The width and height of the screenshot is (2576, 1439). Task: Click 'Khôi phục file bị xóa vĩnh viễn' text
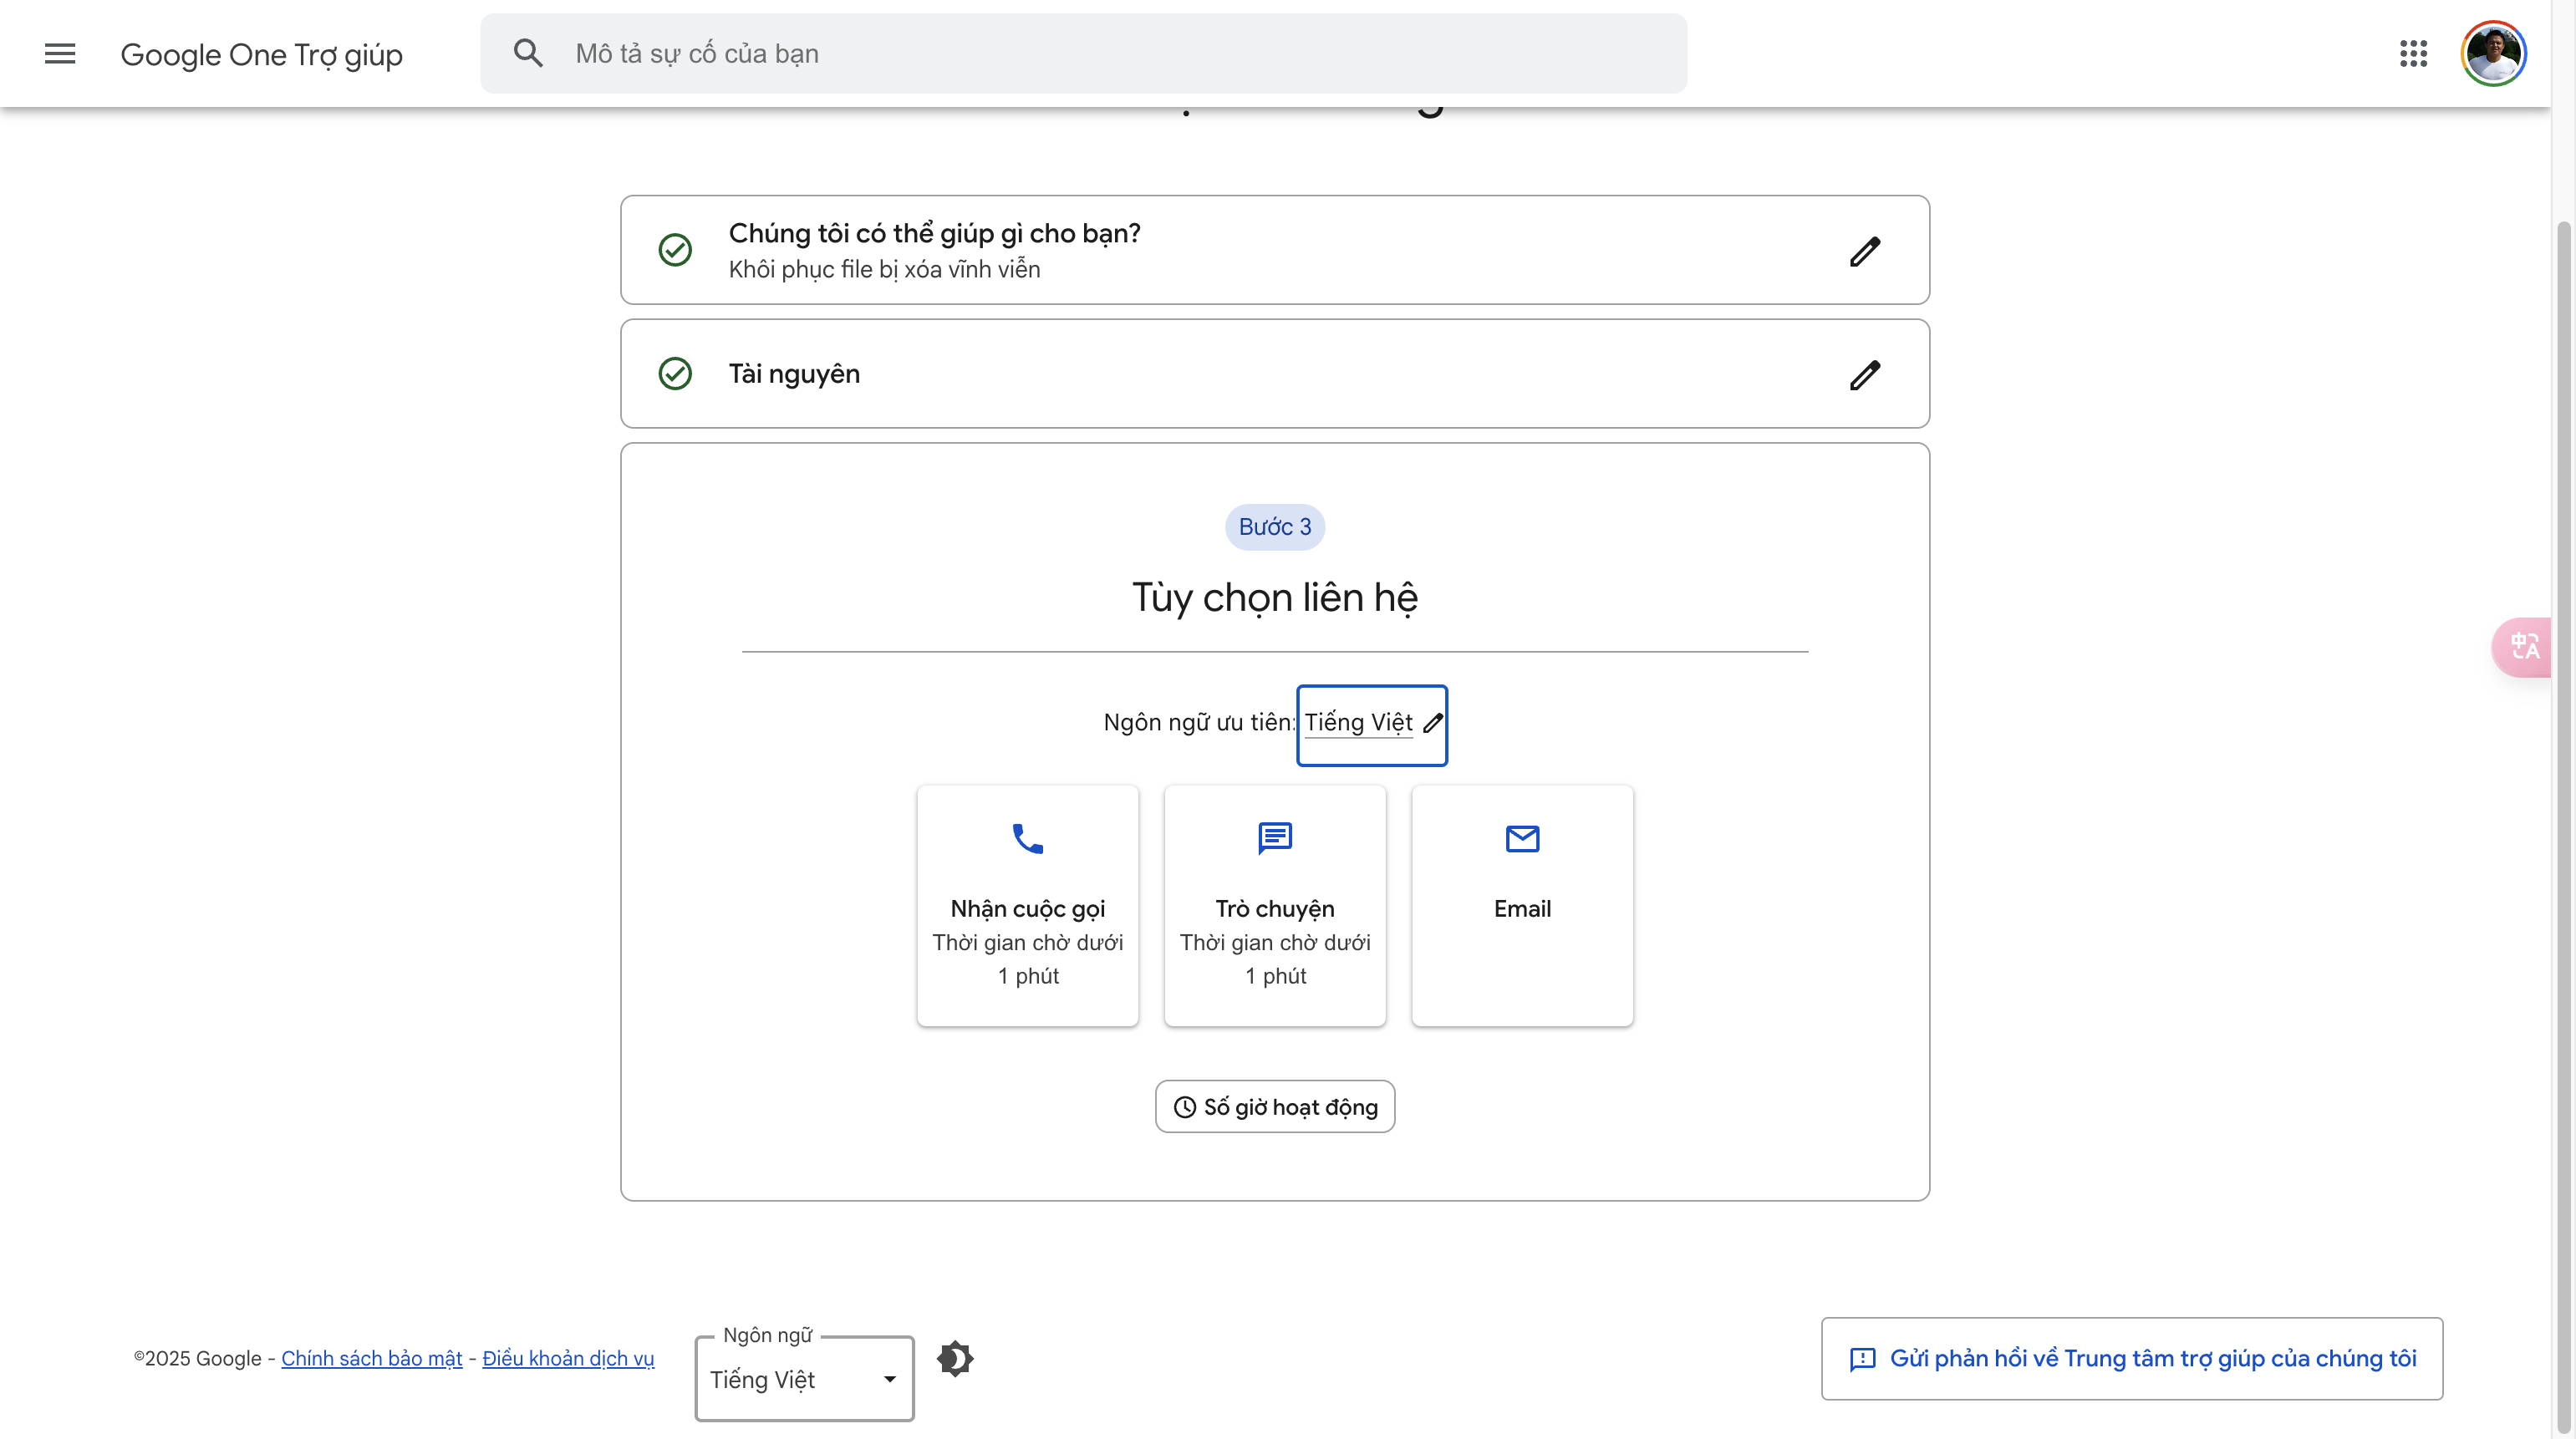(884, 269)
